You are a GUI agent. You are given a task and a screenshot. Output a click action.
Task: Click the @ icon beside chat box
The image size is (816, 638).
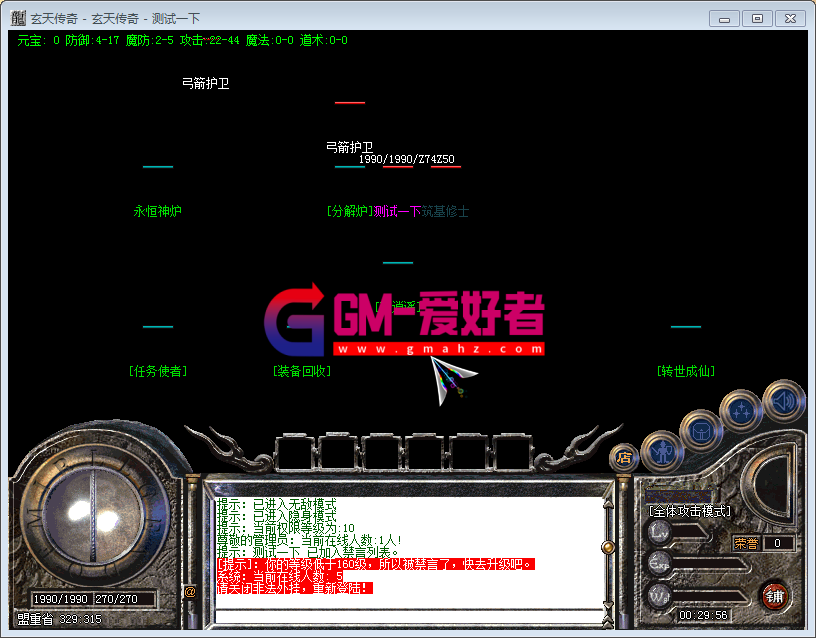coord(190,592)
